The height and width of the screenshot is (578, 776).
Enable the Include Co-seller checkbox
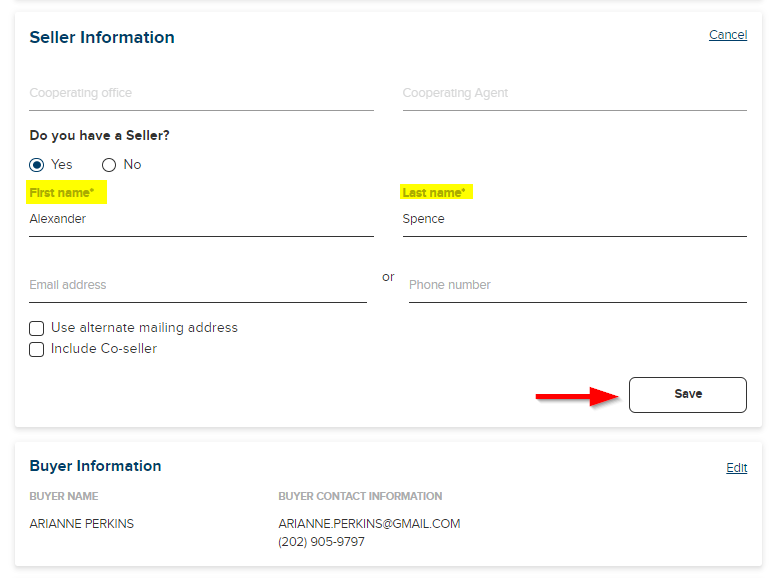pyautogui.click(x=37, y=349)
